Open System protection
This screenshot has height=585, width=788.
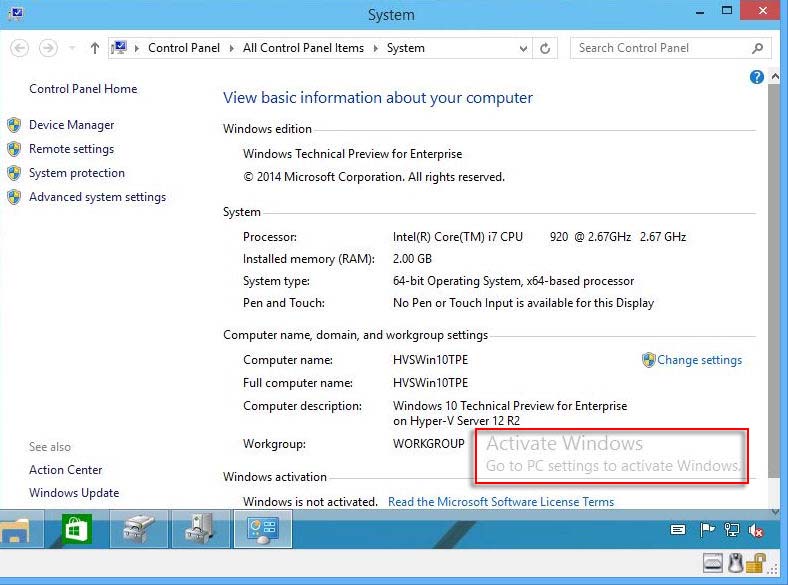pyautogui.click(x=76, y=173)
